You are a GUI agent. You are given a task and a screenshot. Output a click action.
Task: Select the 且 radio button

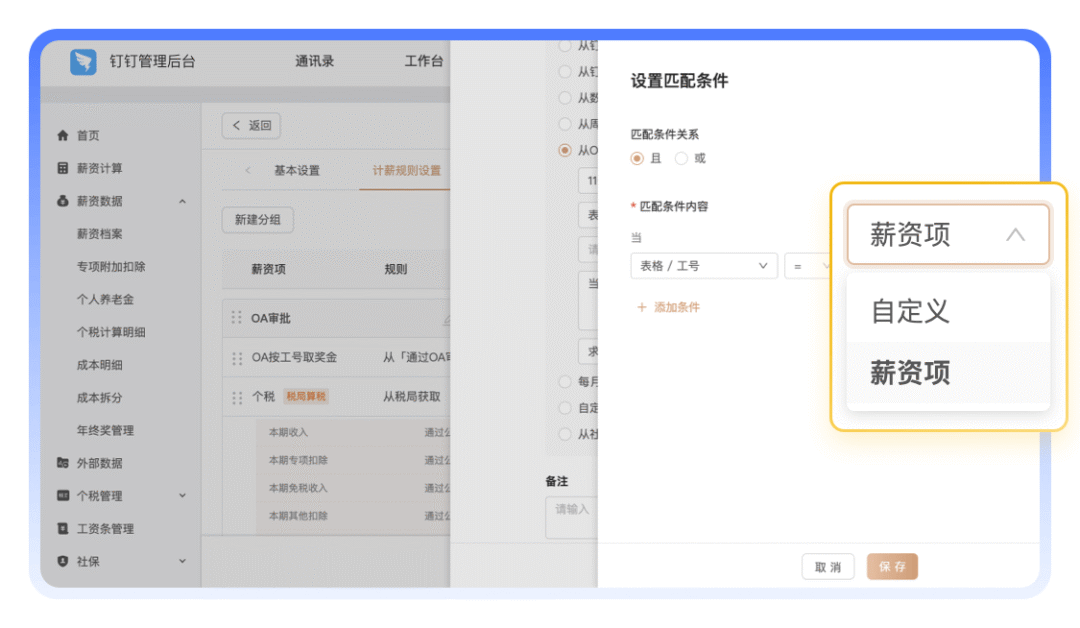click(637, 158)
